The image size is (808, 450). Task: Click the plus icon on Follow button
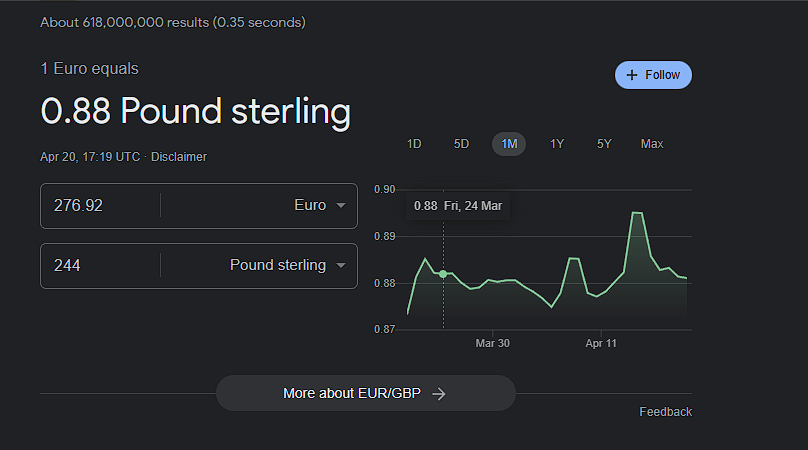click(x=631, y=75)
